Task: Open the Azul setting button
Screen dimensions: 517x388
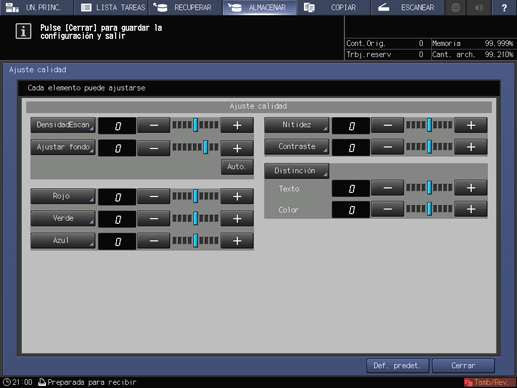Action: point(63,240)
